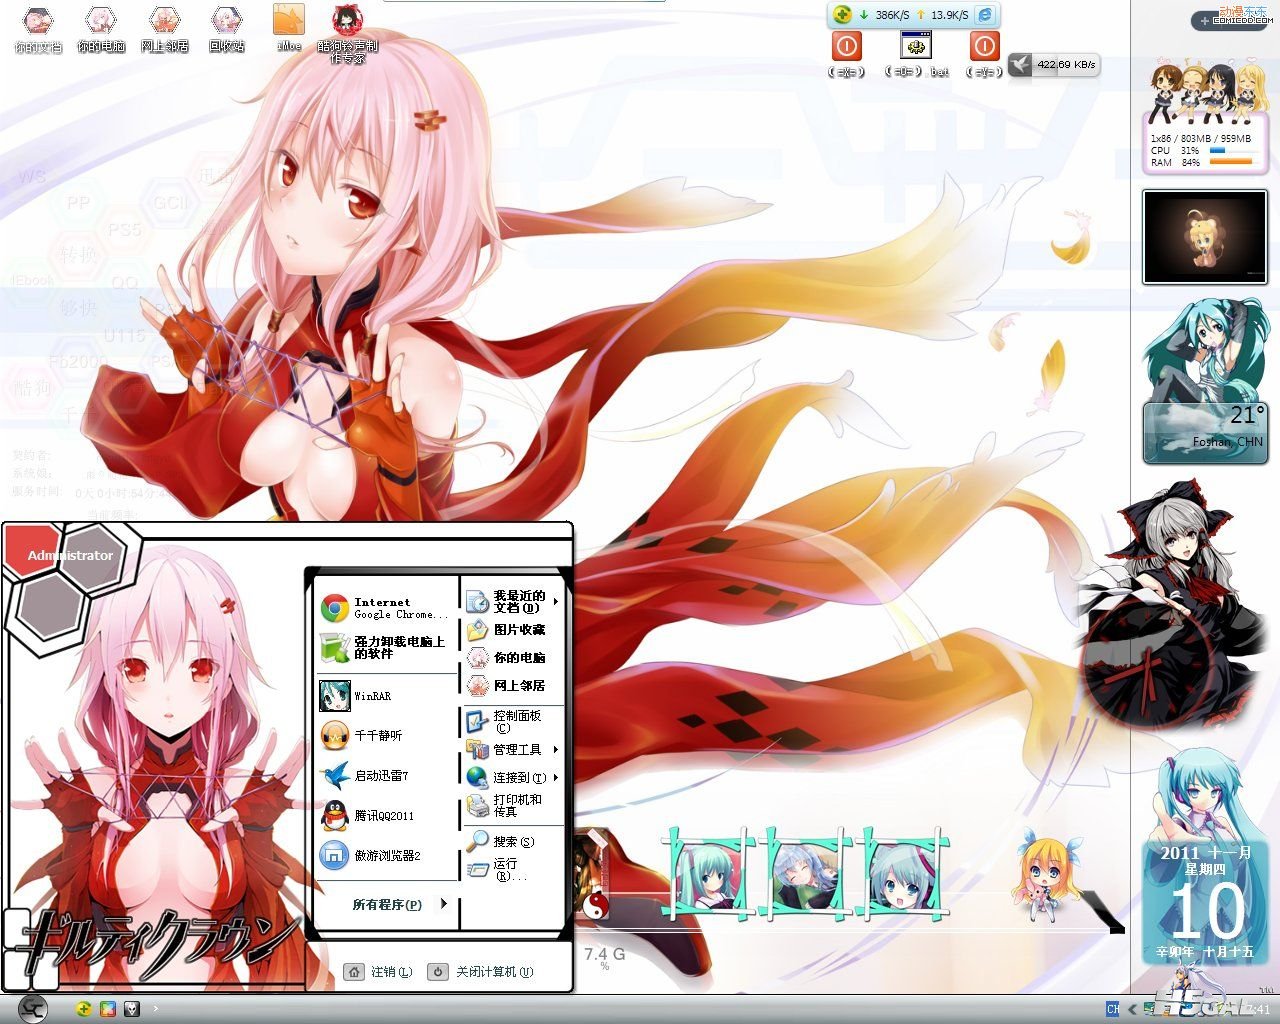Start 启动迅雷7 download manager
1280x1024 pixels.
(380, 776)
